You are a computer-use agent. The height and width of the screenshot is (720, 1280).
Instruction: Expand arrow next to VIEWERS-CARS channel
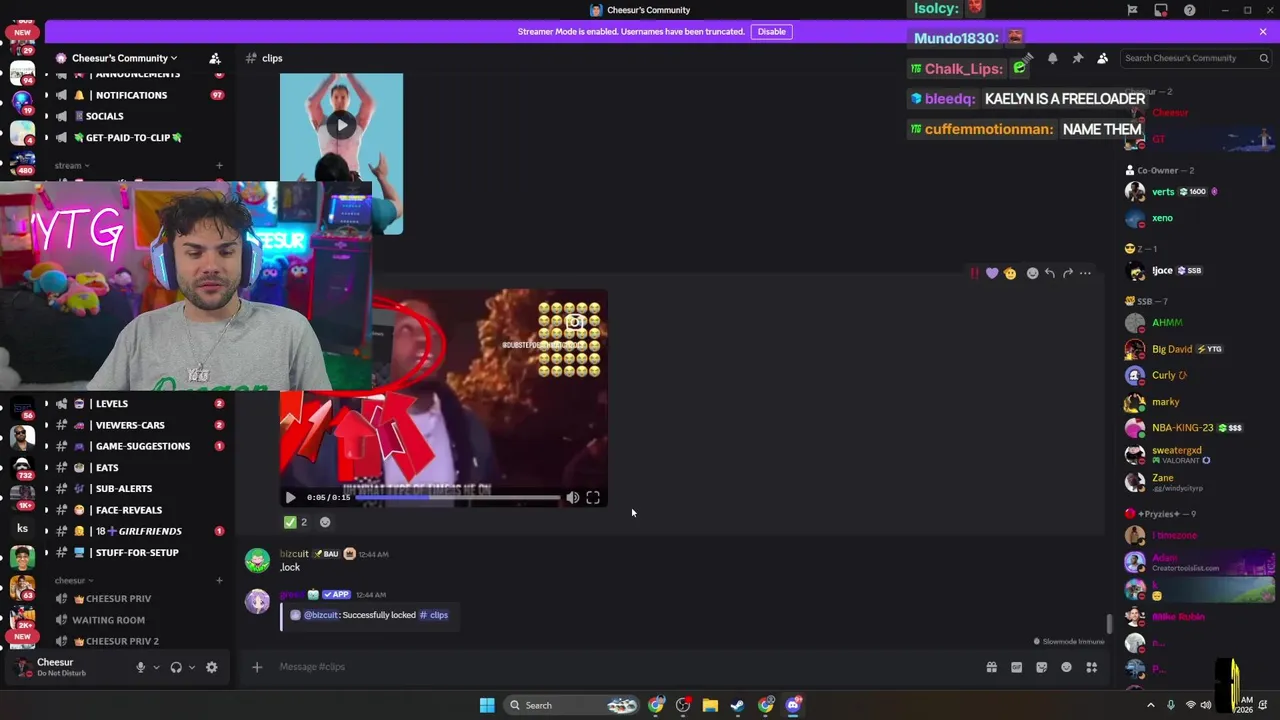tap(45, 425)
